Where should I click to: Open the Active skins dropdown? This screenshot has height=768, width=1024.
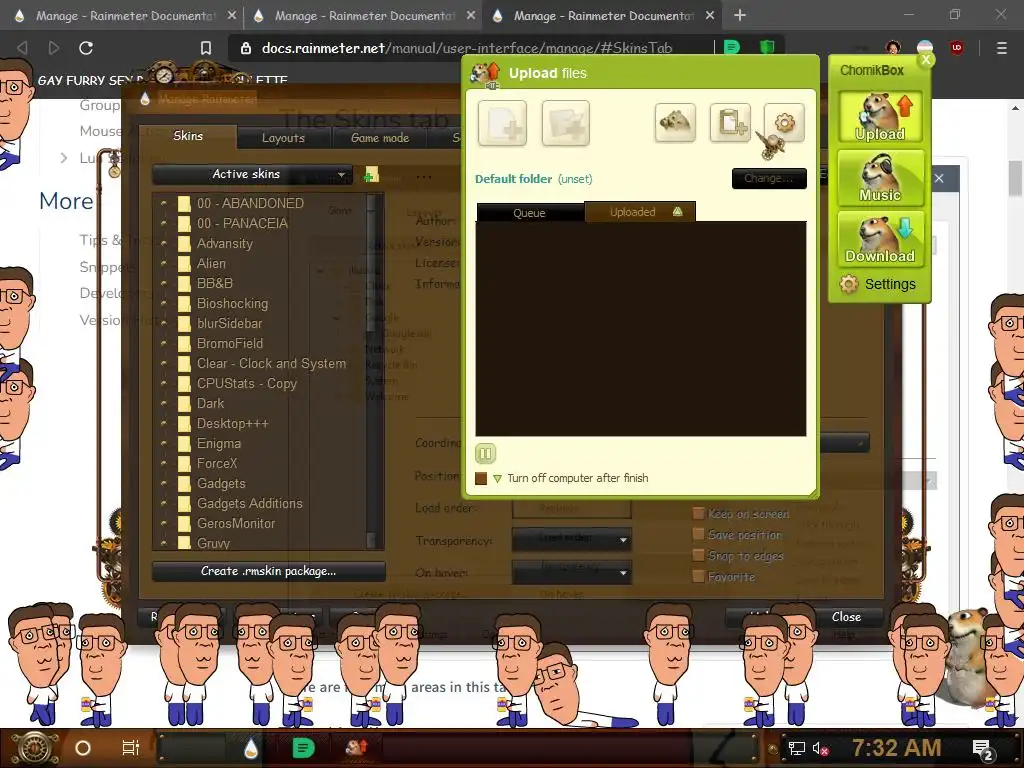point(252,174)
